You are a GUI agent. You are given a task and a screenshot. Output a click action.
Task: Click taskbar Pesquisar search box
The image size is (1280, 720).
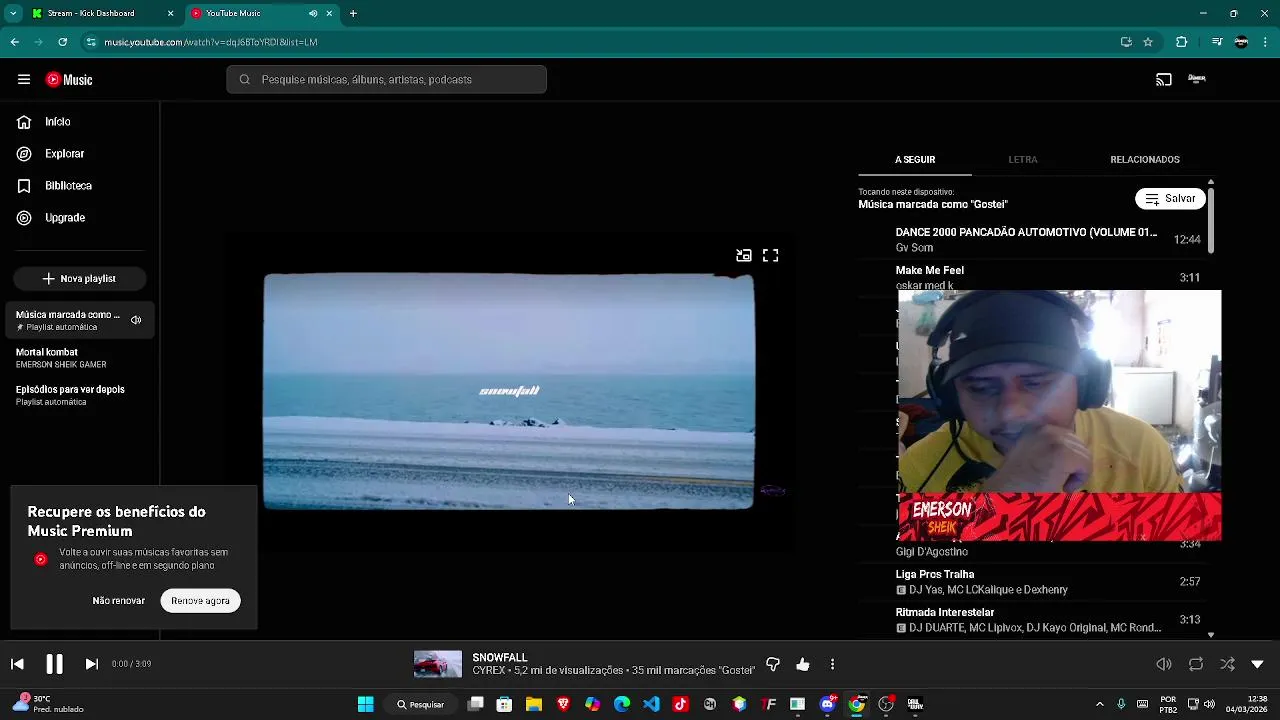click(x=420, y=705)
